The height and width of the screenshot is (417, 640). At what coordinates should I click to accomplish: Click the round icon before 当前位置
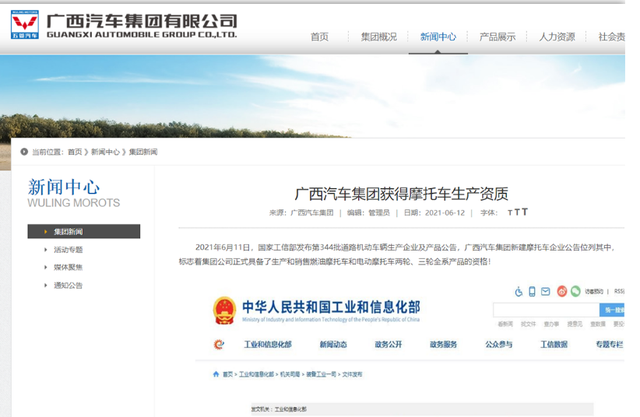(x=24, y=152)
